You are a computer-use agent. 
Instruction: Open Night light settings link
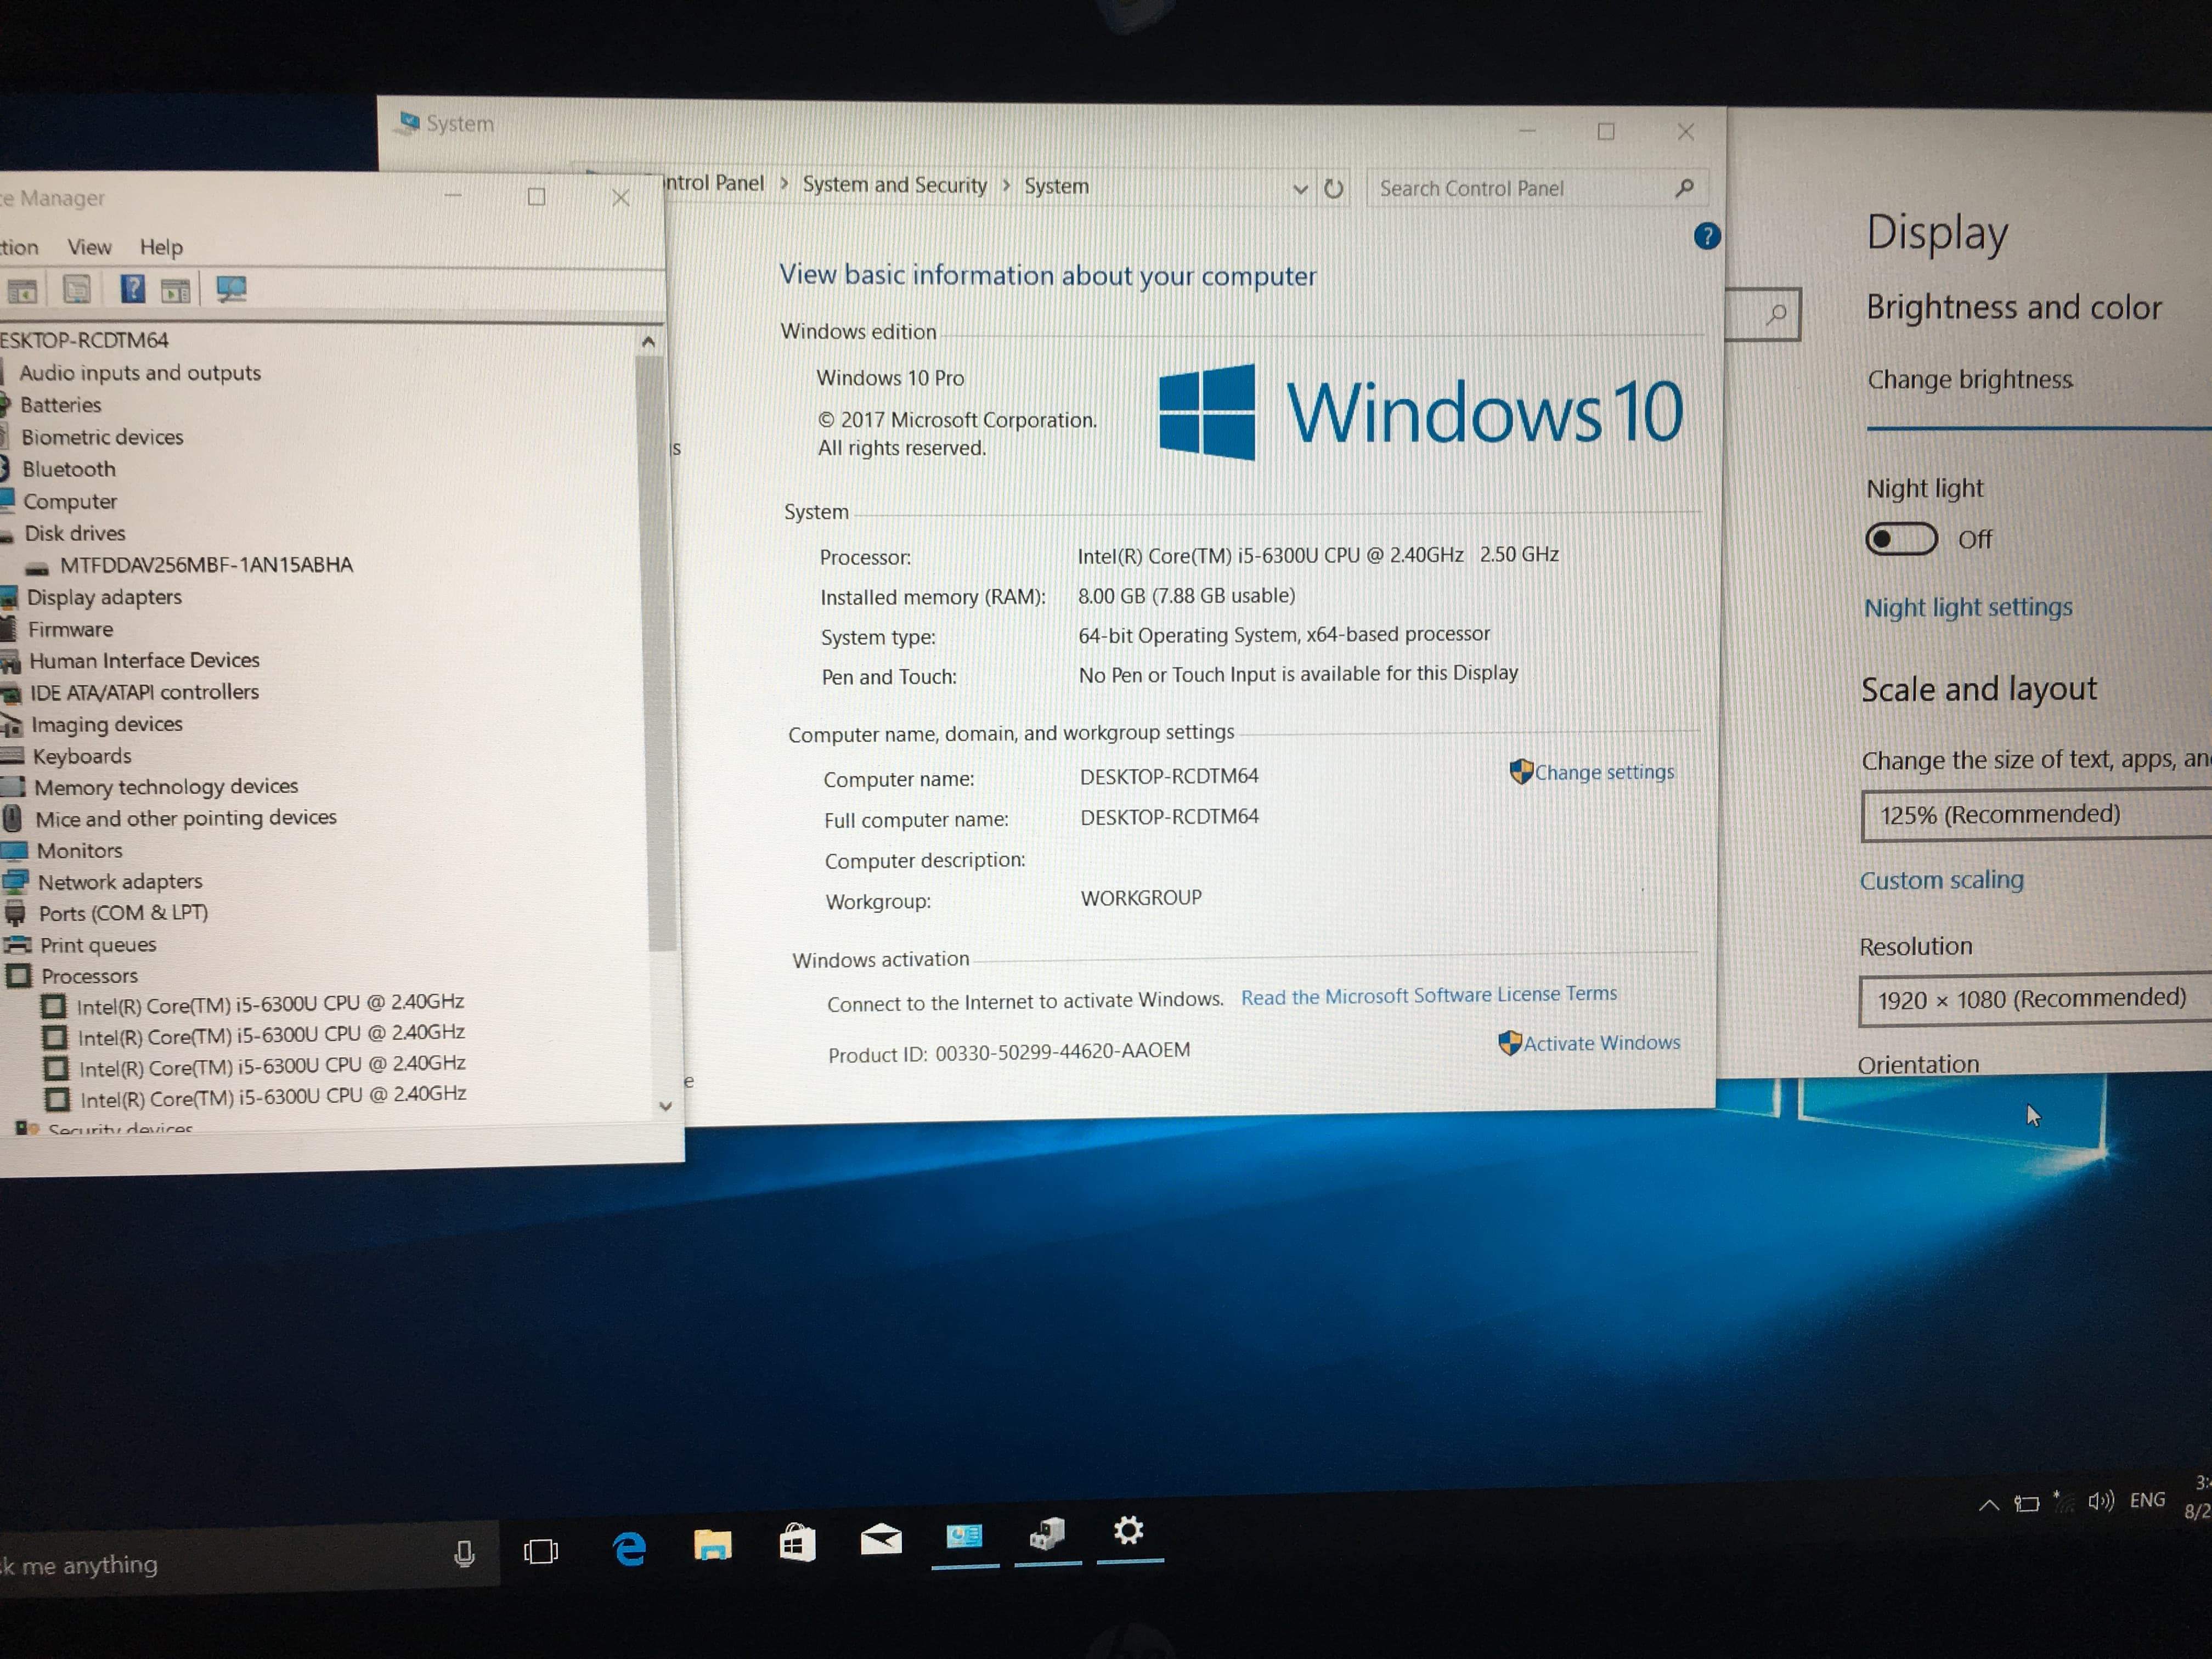coord(1968,607)
